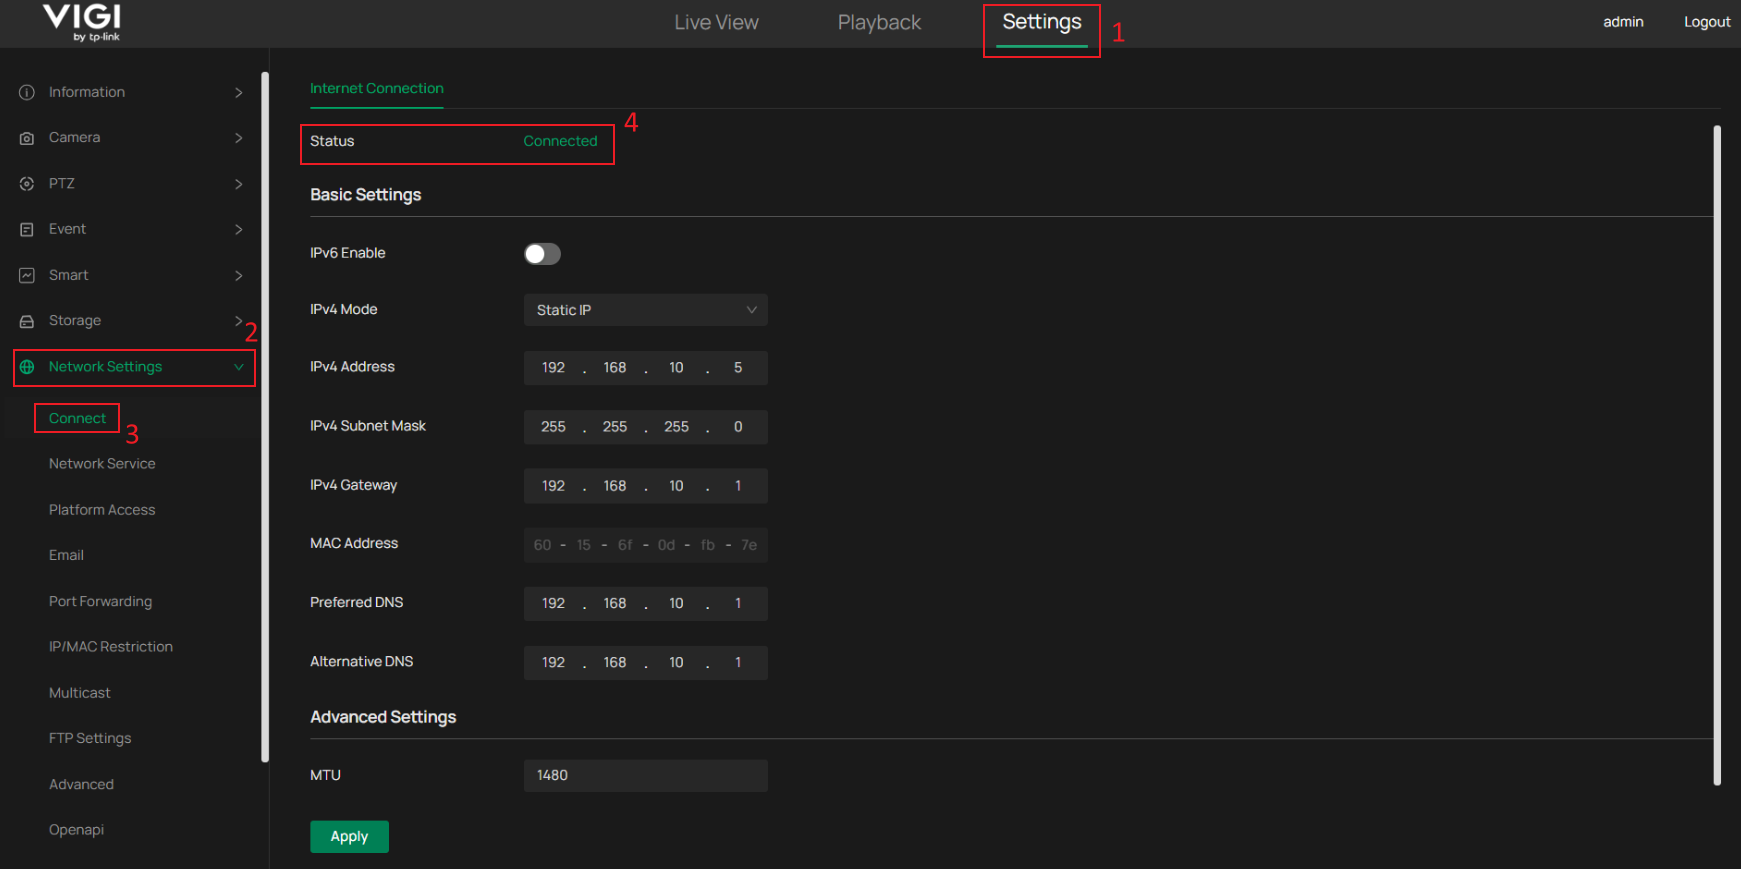The image size is (1741, 869).
Task: Click the Smart sidebar icon
Action: [x=27, y=275]
